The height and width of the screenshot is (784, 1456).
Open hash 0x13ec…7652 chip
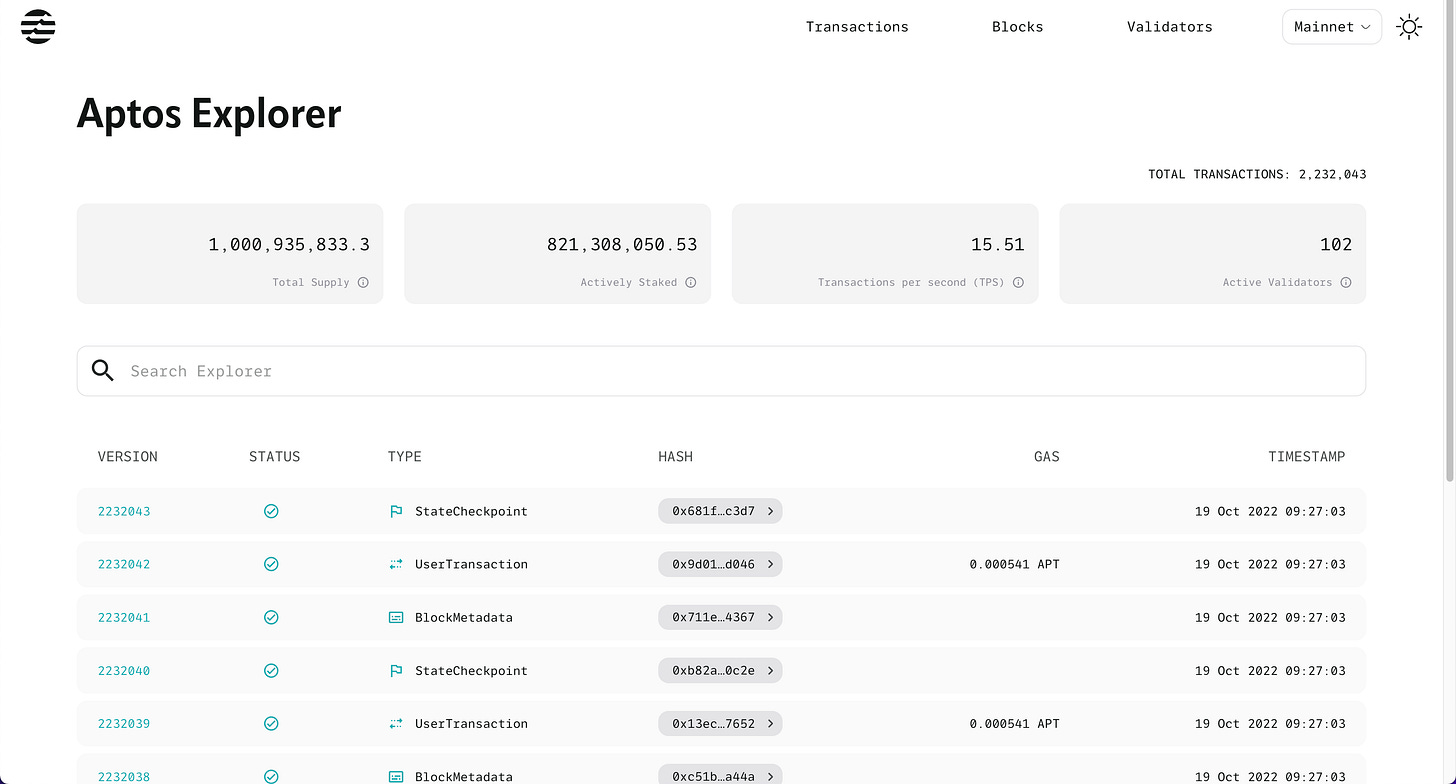[720, 724]
